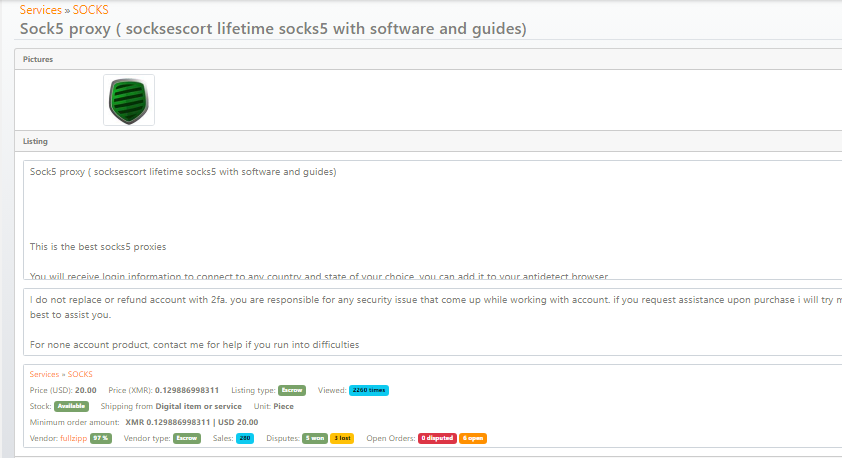Click the 3 lost disputes badge
This screenshot has width=842, height=458.
pos(342,438)
